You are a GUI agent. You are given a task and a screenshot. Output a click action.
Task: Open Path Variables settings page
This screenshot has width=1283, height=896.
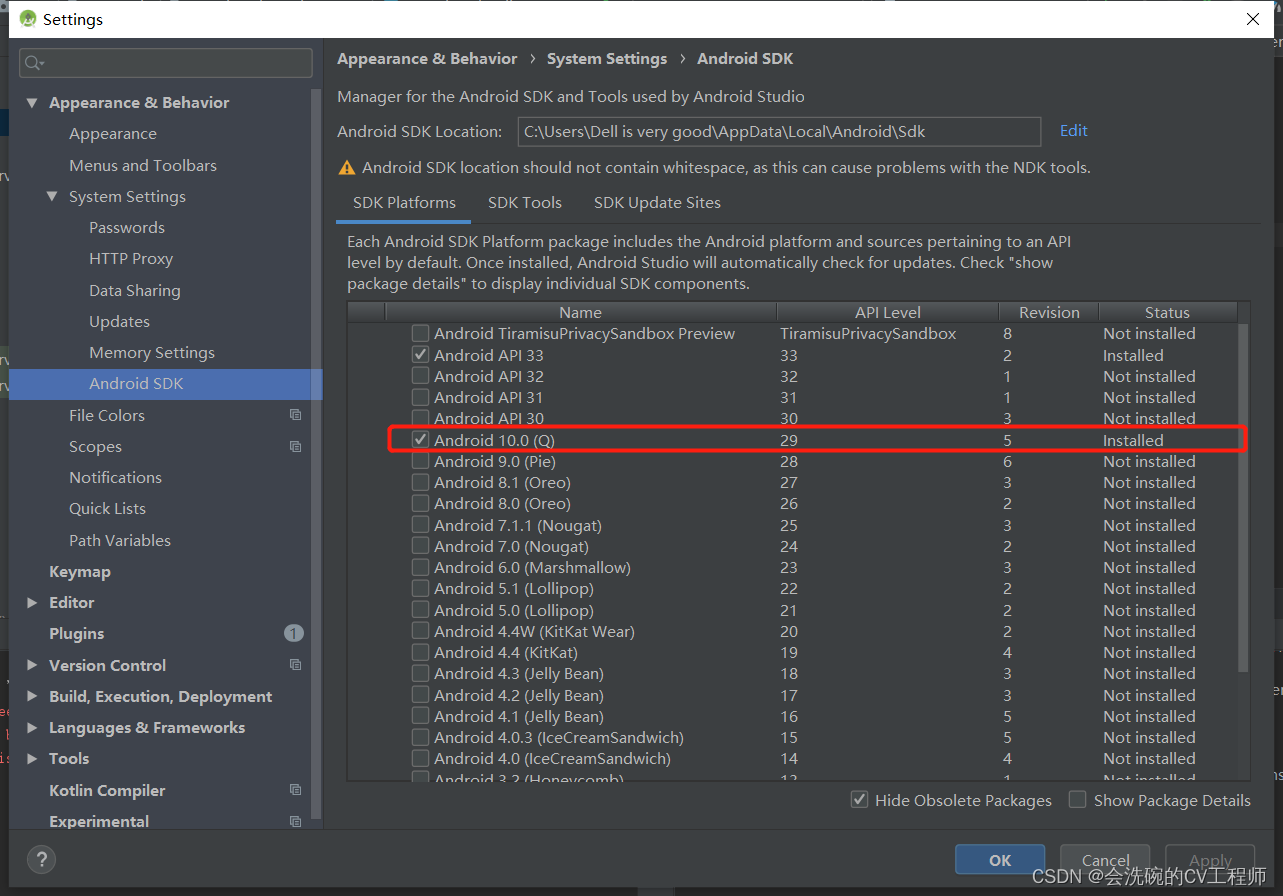pyautogui.click(x=120, y=540)
